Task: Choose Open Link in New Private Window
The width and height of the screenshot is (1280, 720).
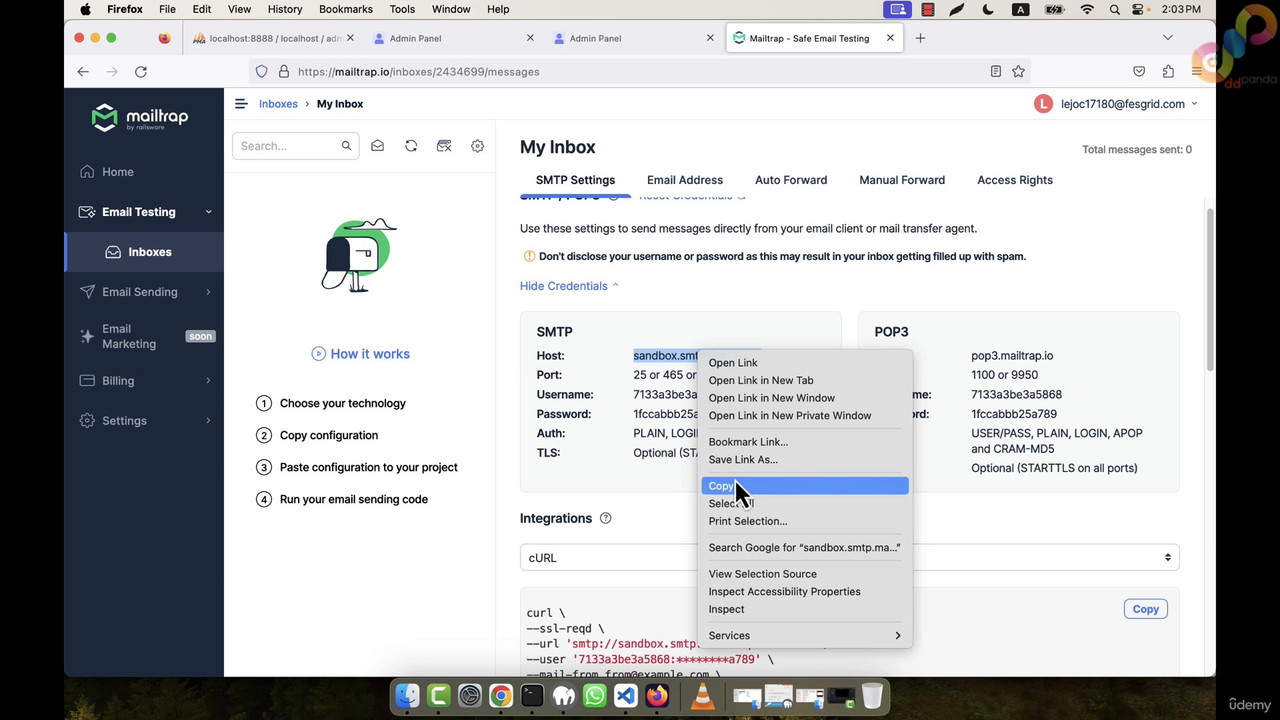Action: tap(805, 415)
